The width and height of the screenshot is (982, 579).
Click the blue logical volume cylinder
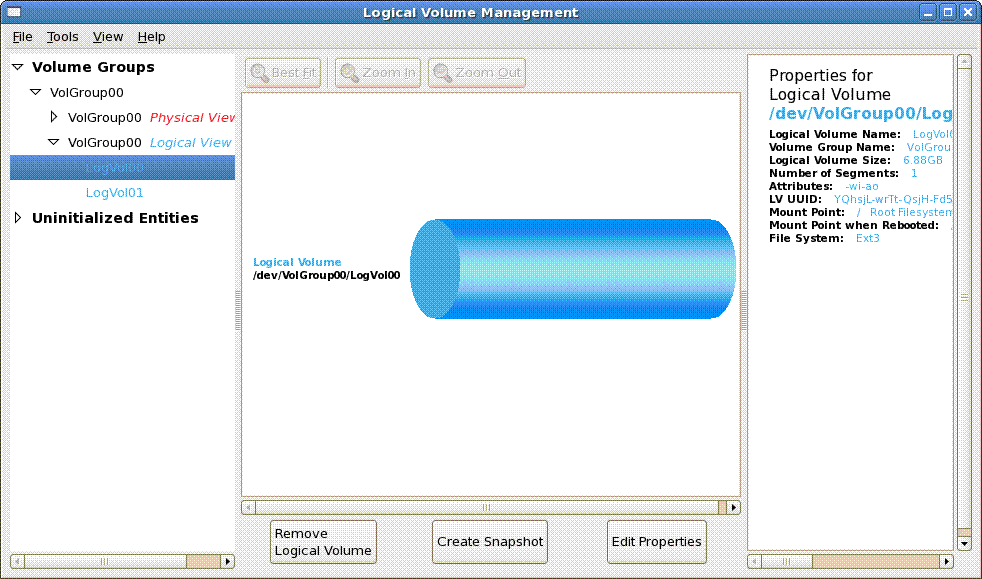click(x=572, y=269)
